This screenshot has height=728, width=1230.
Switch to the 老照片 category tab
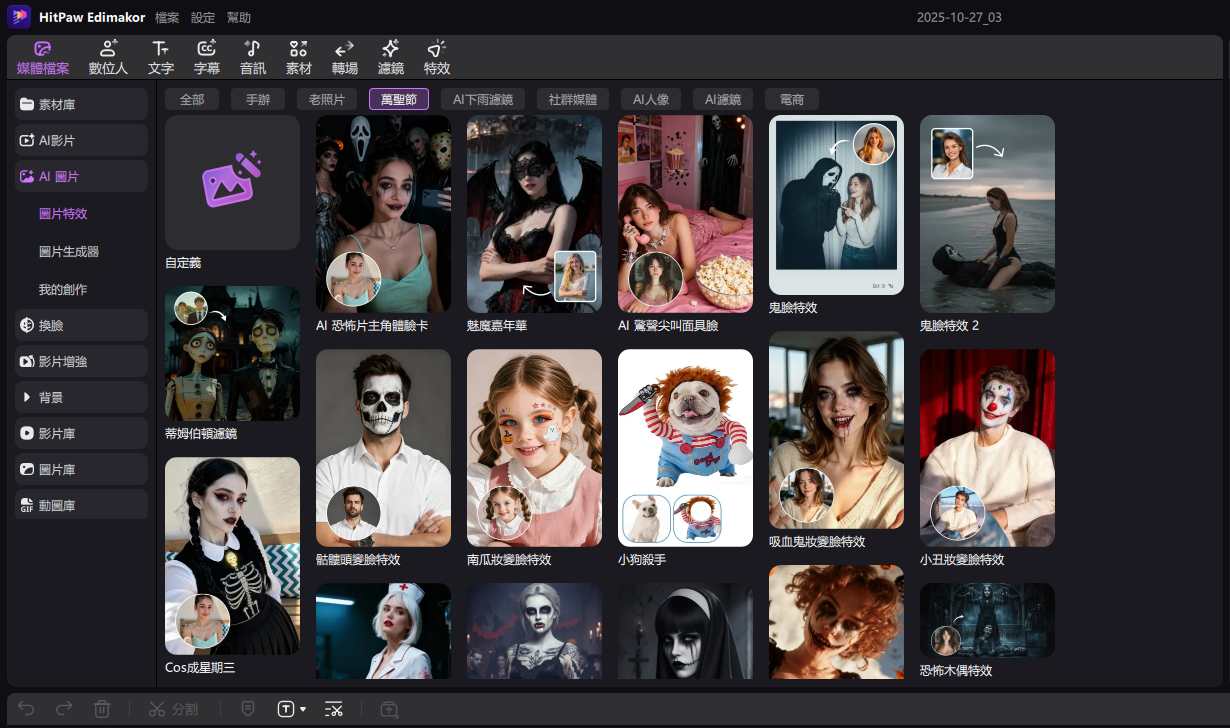point(326,99)
